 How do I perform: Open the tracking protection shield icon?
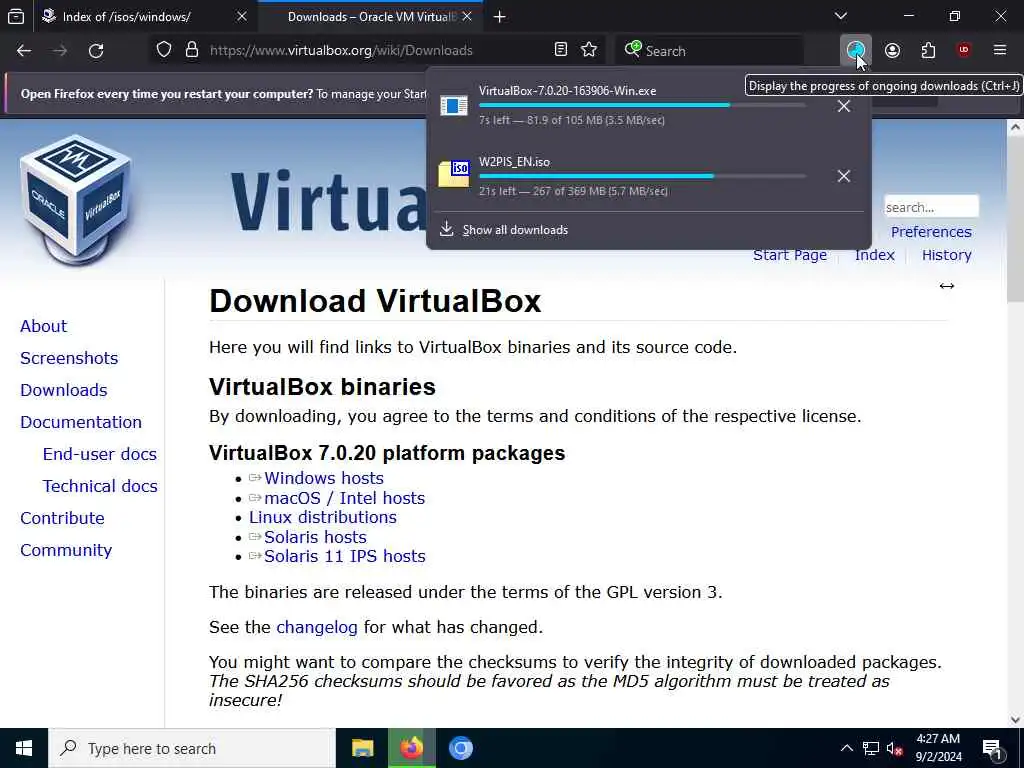[164, 50]
